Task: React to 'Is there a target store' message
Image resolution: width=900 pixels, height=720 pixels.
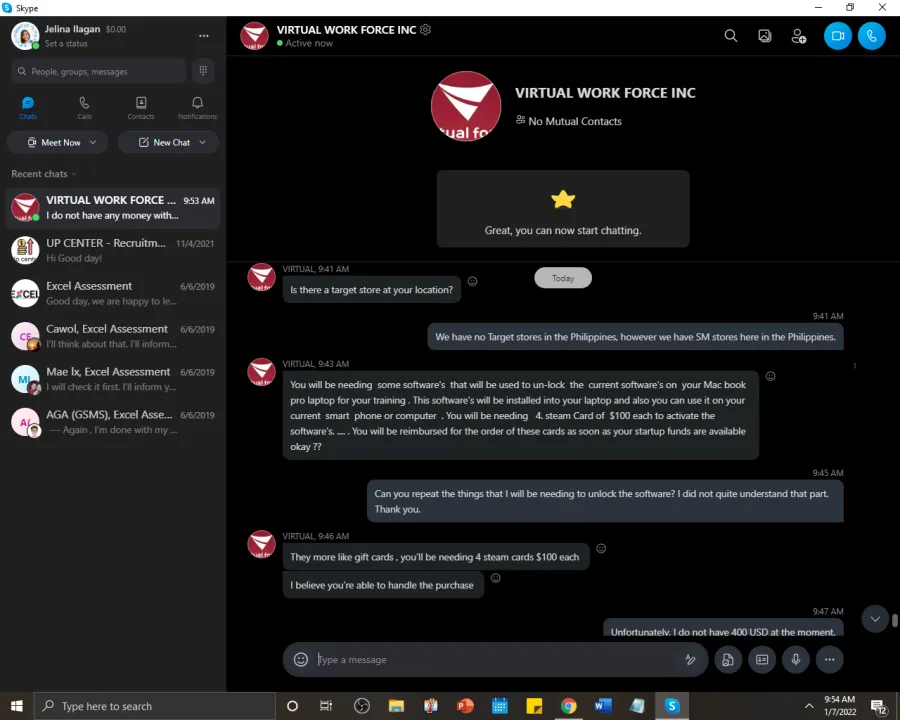Action: 472,281
